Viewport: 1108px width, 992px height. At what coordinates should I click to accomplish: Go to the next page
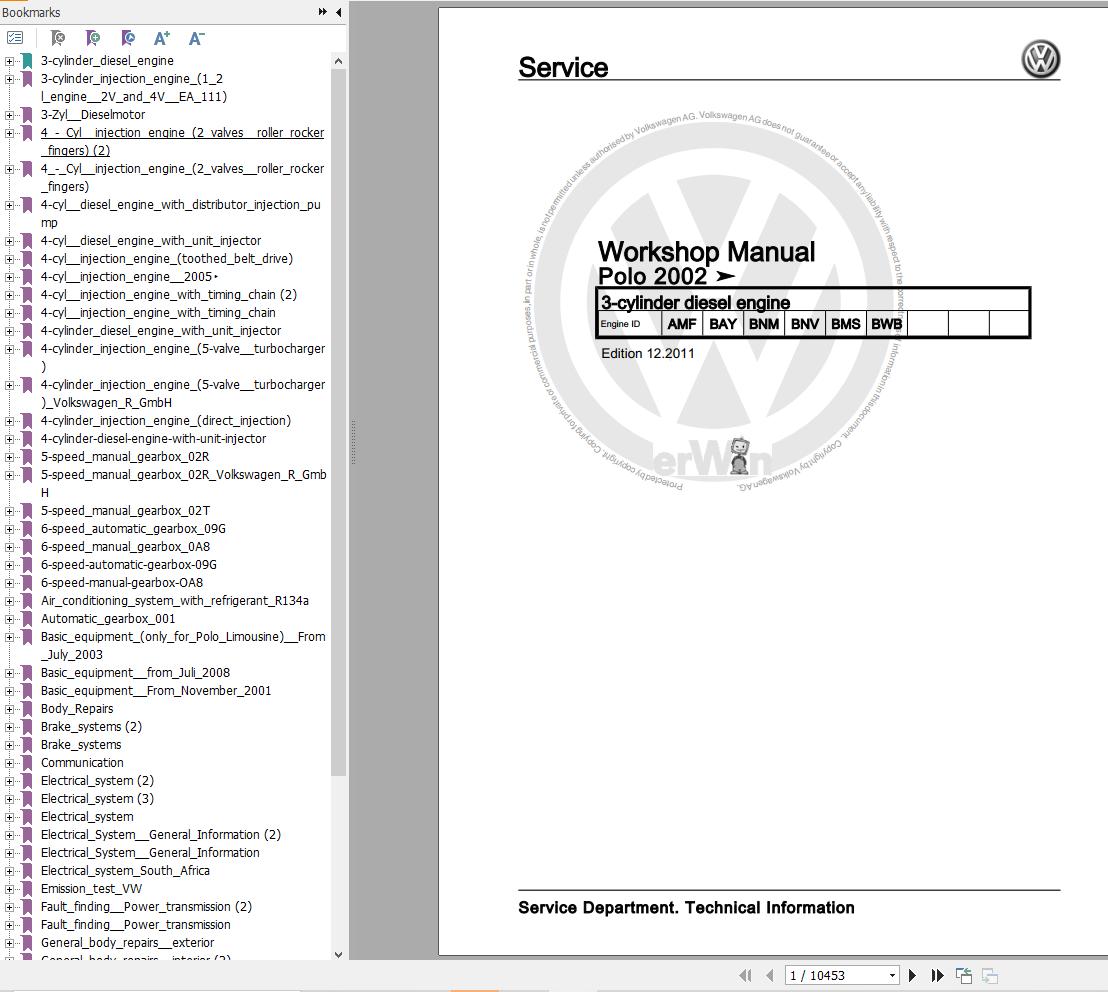tap(912, 975)
